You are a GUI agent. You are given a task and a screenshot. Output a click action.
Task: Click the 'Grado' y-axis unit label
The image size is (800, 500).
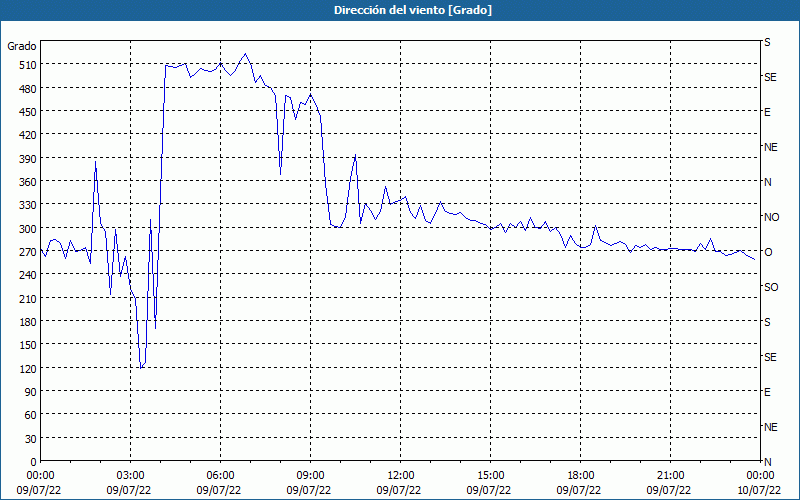coord(22,46)
